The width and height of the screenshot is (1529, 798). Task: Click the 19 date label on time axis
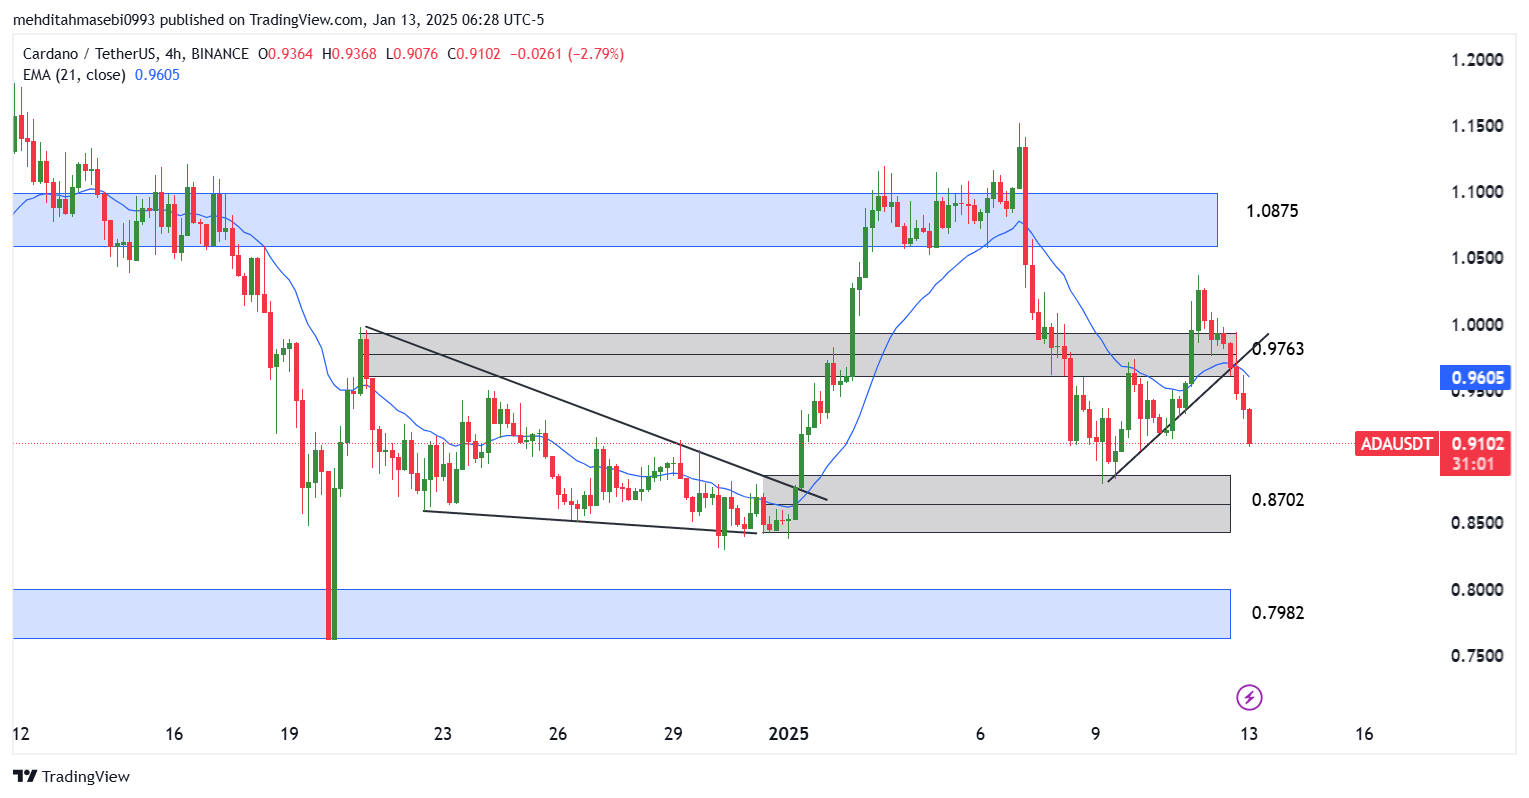click(289, 734)
